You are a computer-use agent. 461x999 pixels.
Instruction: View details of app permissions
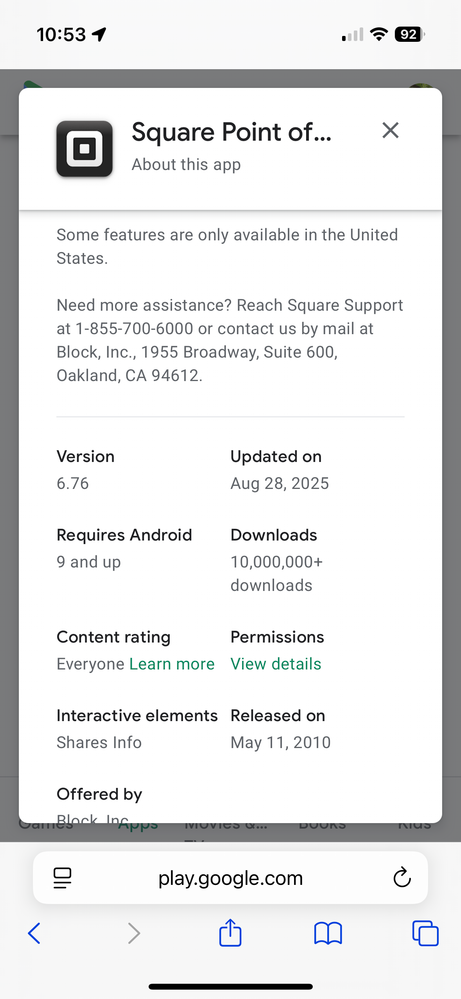(276, 664)
